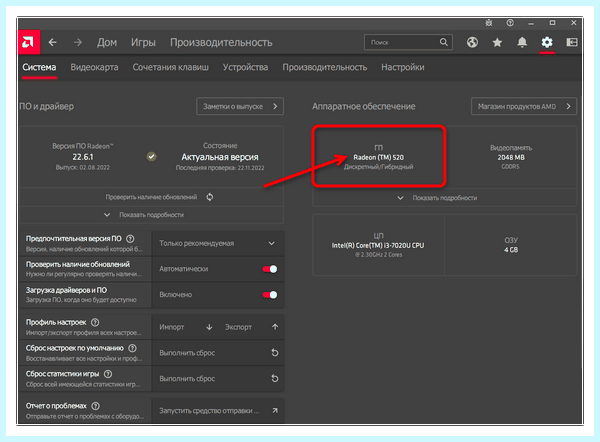Open favorites star icon
Viewport: 600px width, 442px height.
click(497, 42)
